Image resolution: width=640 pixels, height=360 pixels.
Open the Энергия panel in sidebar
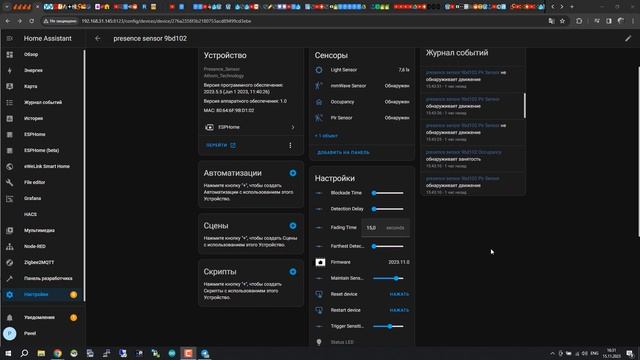43,70
